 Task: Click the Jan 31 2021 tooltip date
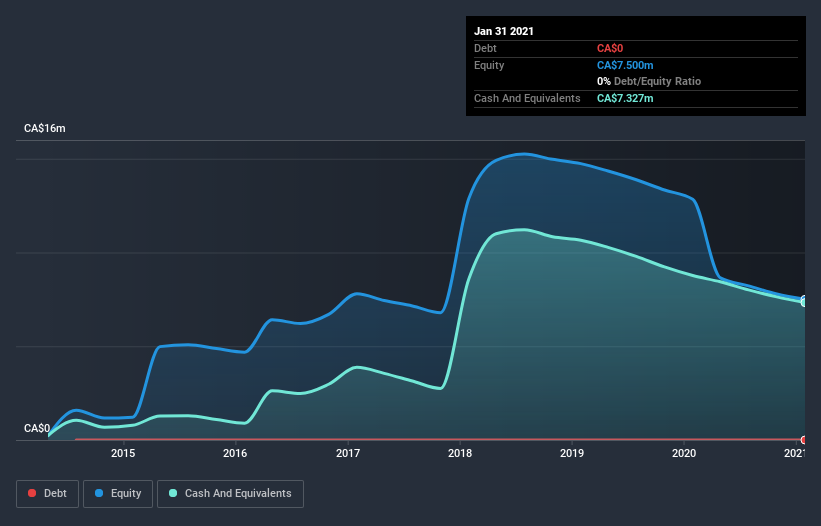click(x=504, y=31)
